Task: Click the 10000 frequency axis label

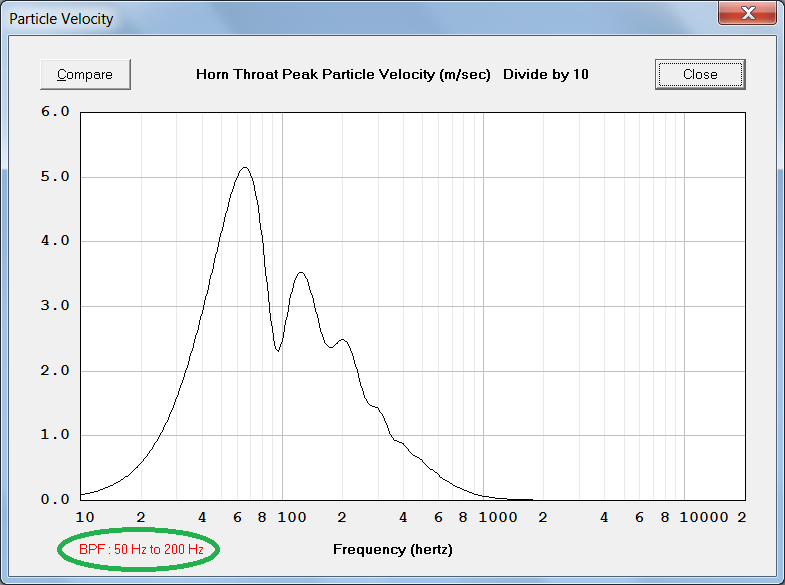Action: click(x=704, y=517)
